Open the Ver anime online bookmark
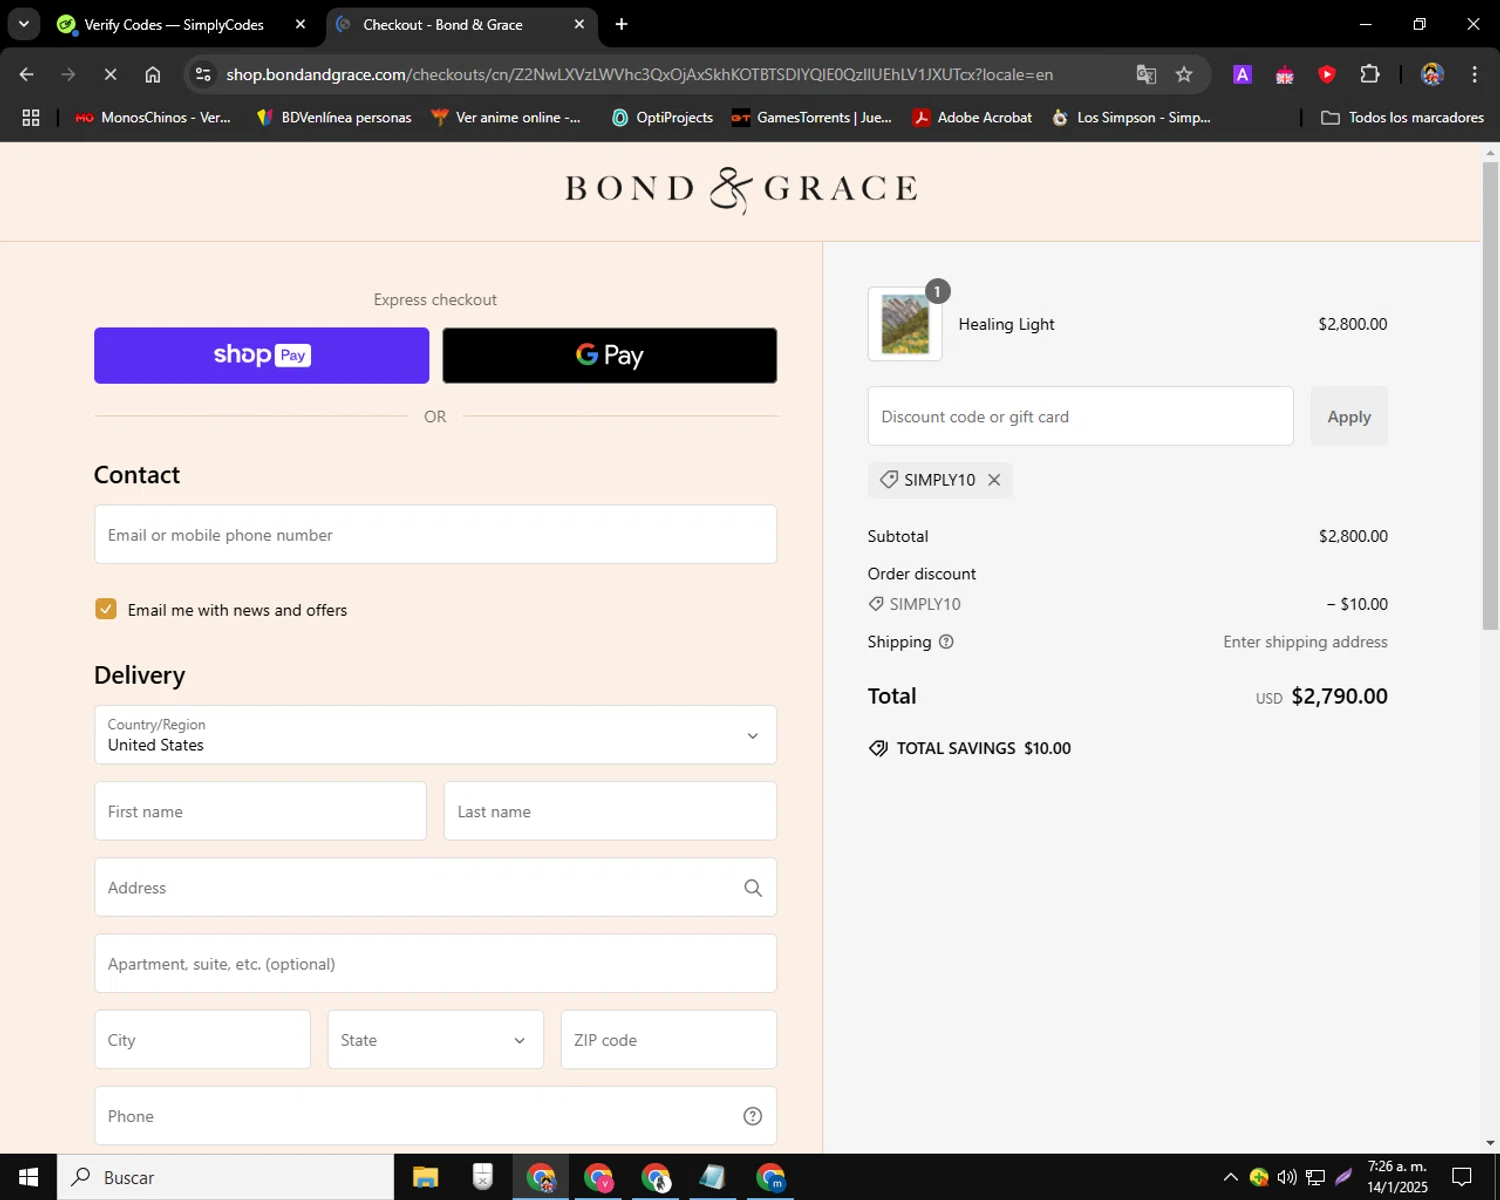This screenshot has width=1500, height=1200. (x=506, y=117)
